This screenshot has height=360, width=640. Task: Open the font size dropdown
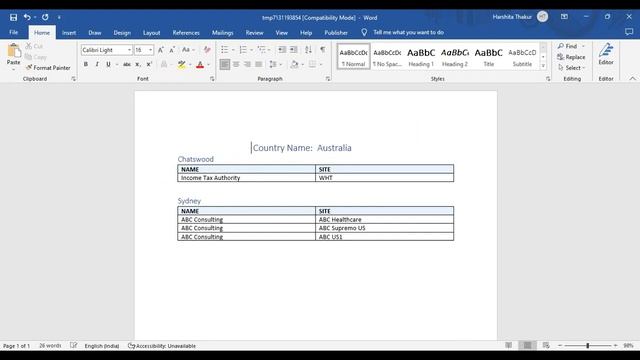pos(151,50)
